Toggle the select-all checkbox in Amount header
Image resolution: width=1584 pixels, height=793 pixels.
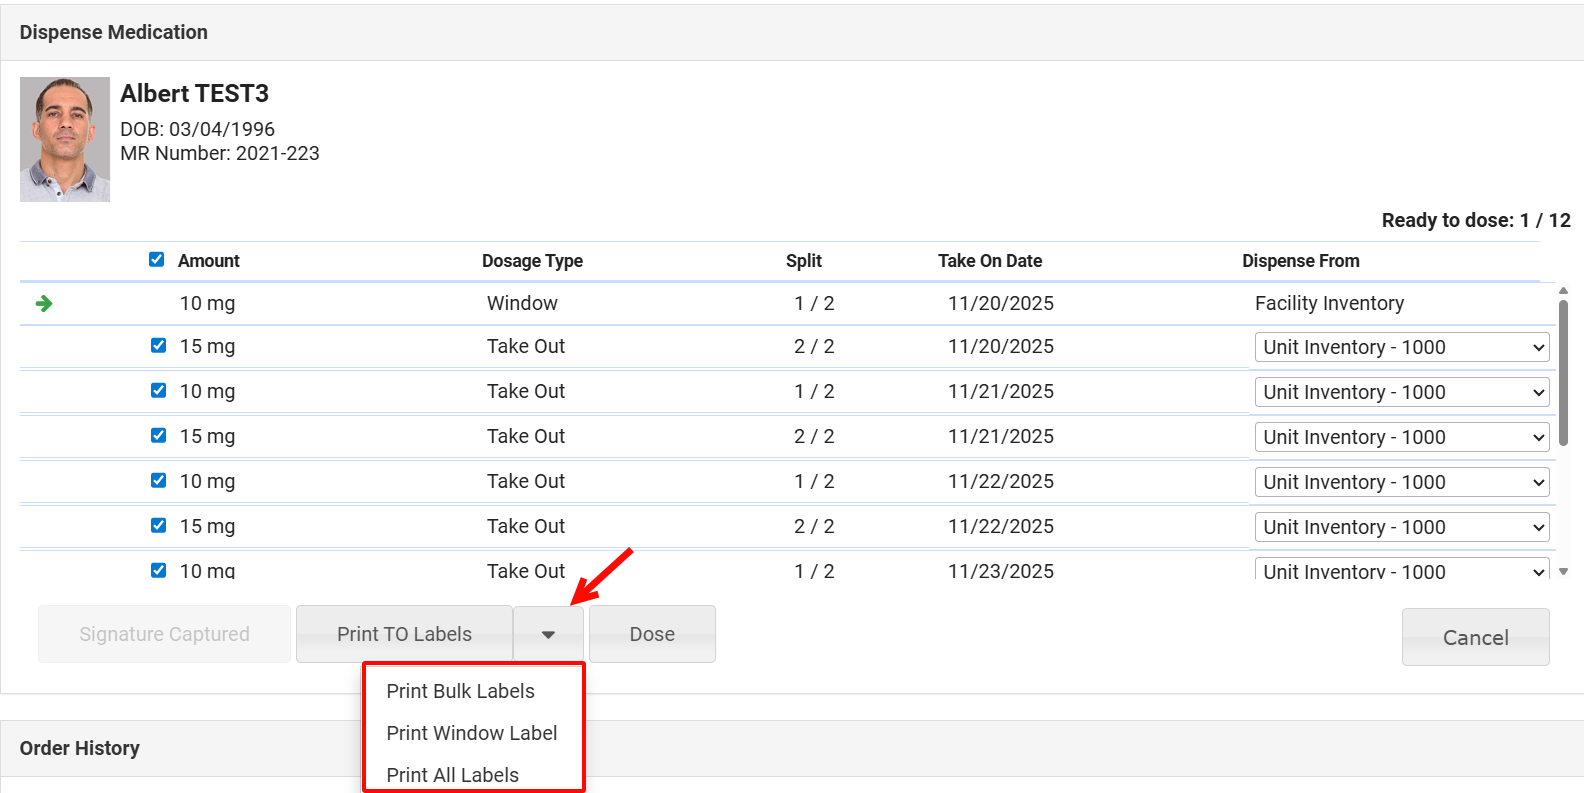coord(157,260)
